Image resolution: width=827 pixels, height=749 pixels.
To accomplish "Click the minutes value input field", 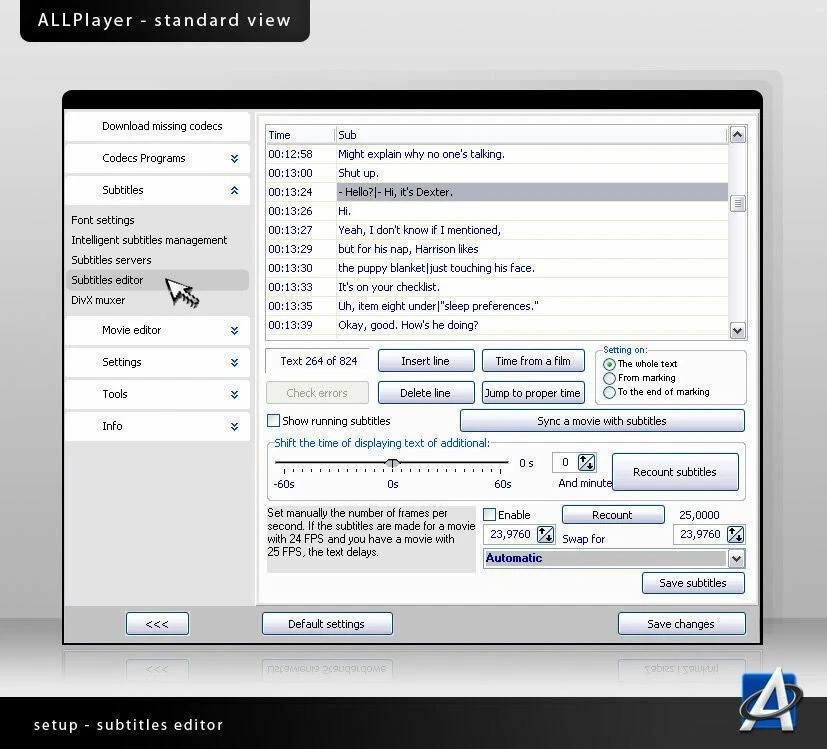I will [565, 463].
